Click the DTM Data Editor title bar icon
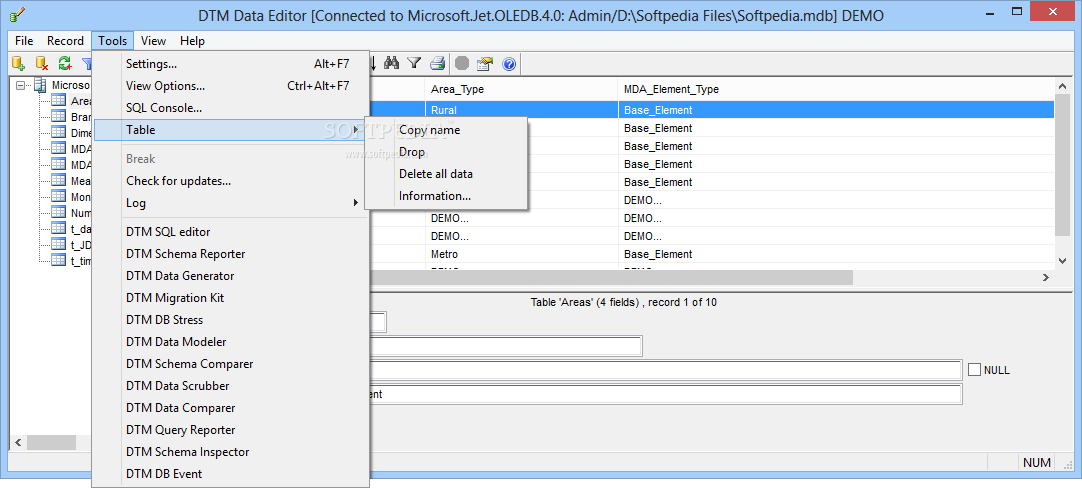 (x=17, y=14)
